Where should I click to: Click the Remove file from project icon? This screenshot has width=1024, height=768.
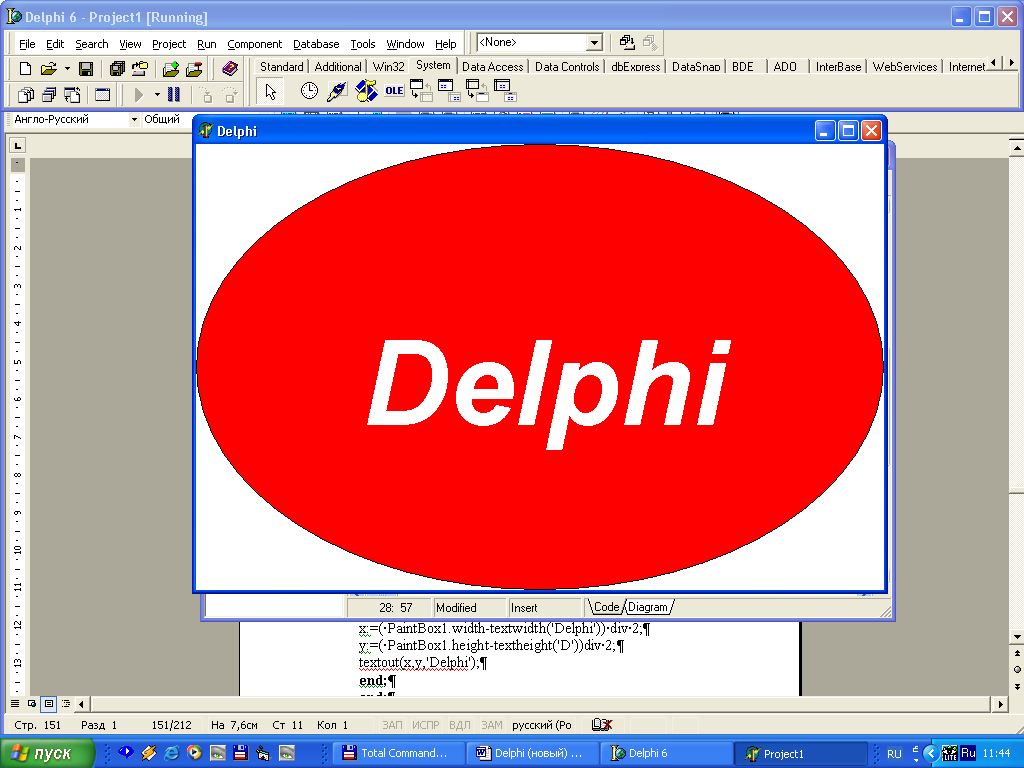click(194, 68)
